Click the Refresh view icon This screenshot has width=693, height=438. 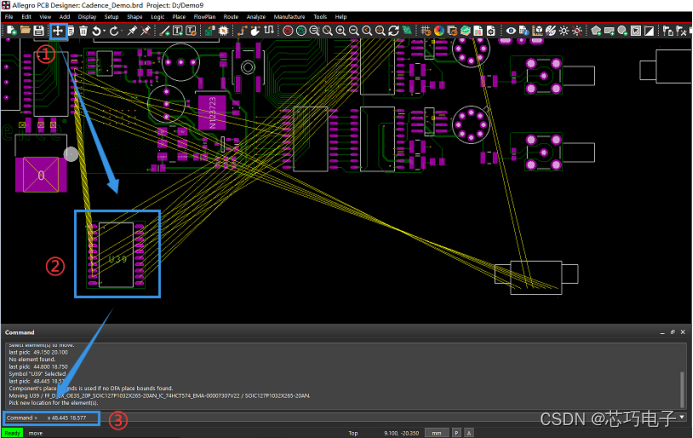coord(394,31)
